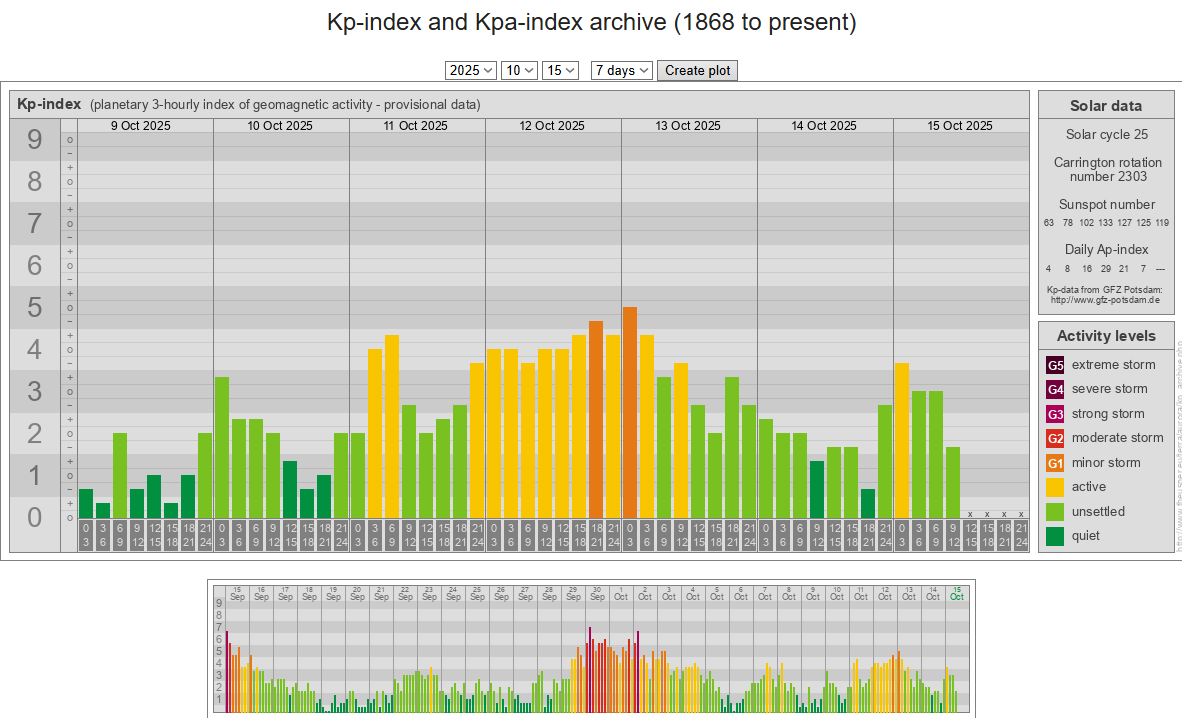The image size is (1182, 718).
Task: Click the 12 Oct 2025 date header
Action: coord(552,126)
